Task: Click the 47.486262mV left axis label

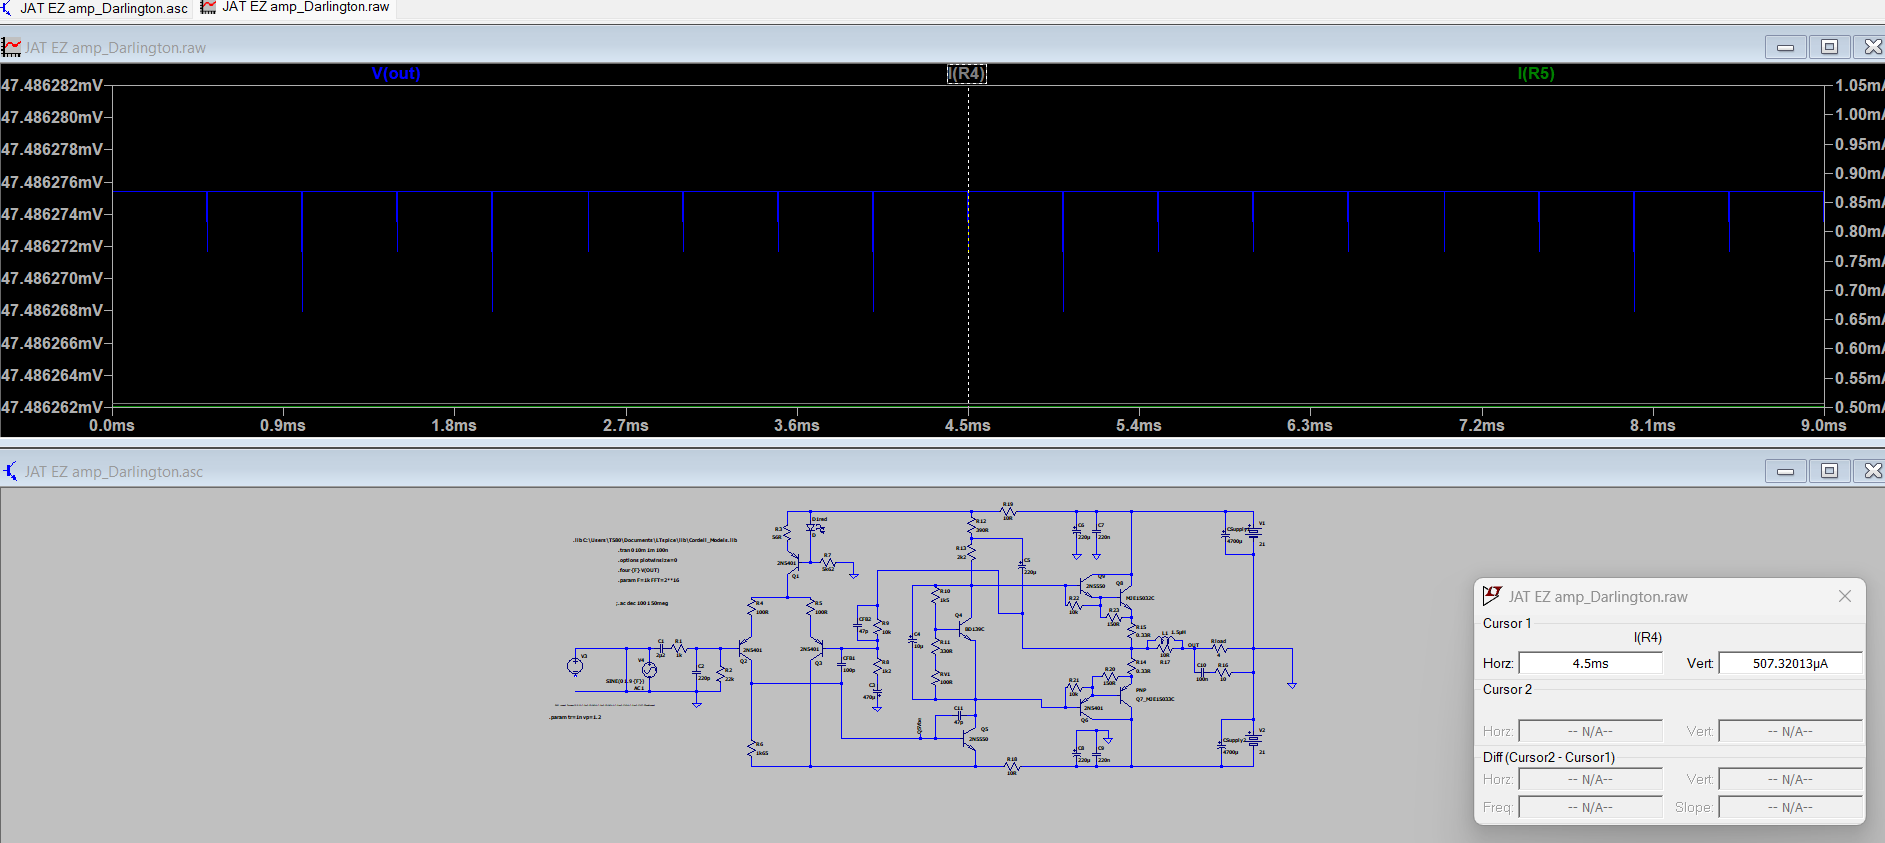Action: tap(52, 407)
